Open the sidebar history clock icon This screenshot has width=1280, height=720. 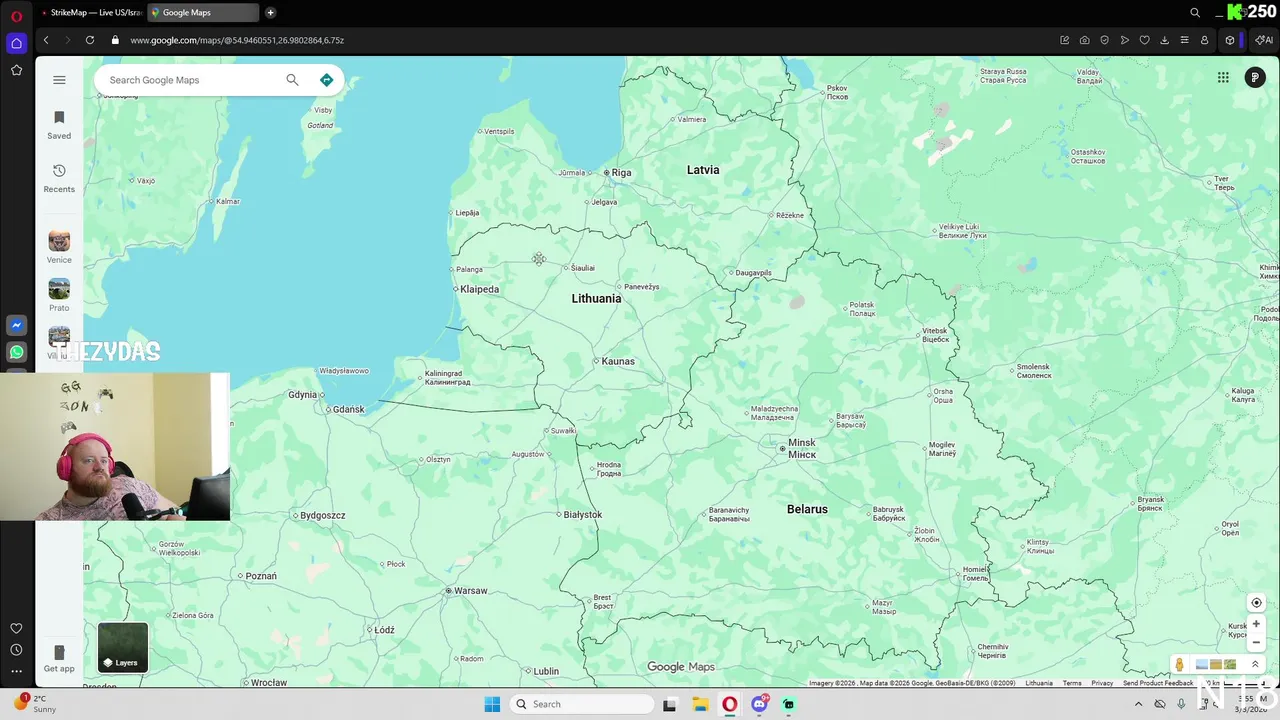click(x=16, y=650)
